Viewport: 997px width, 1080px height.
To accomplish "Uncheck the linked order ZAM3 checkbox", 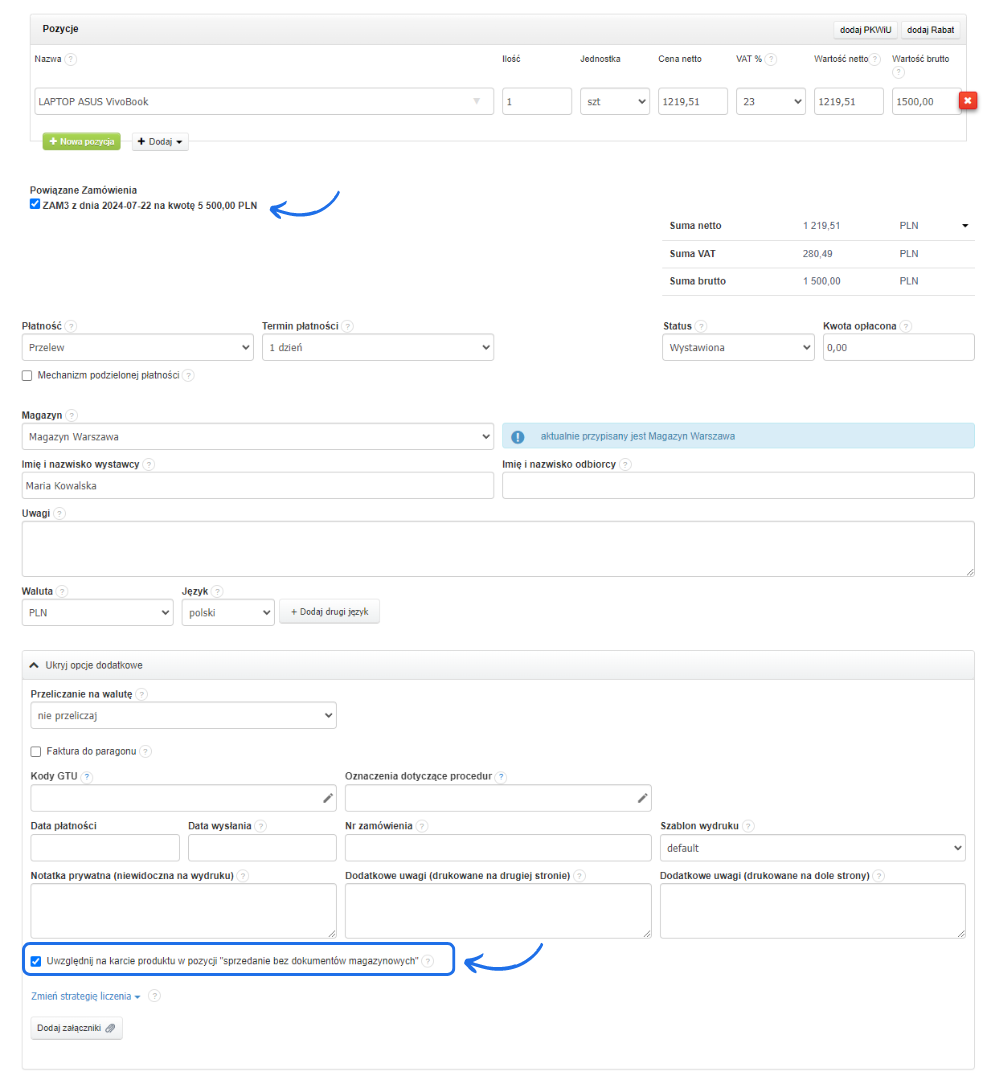I will (35, 205).
